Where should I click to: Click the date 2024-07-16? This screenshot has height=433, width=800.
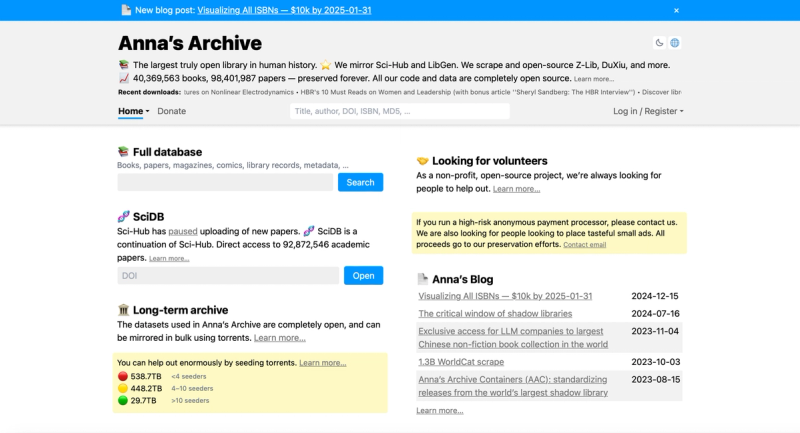click(x=655, y=314)
